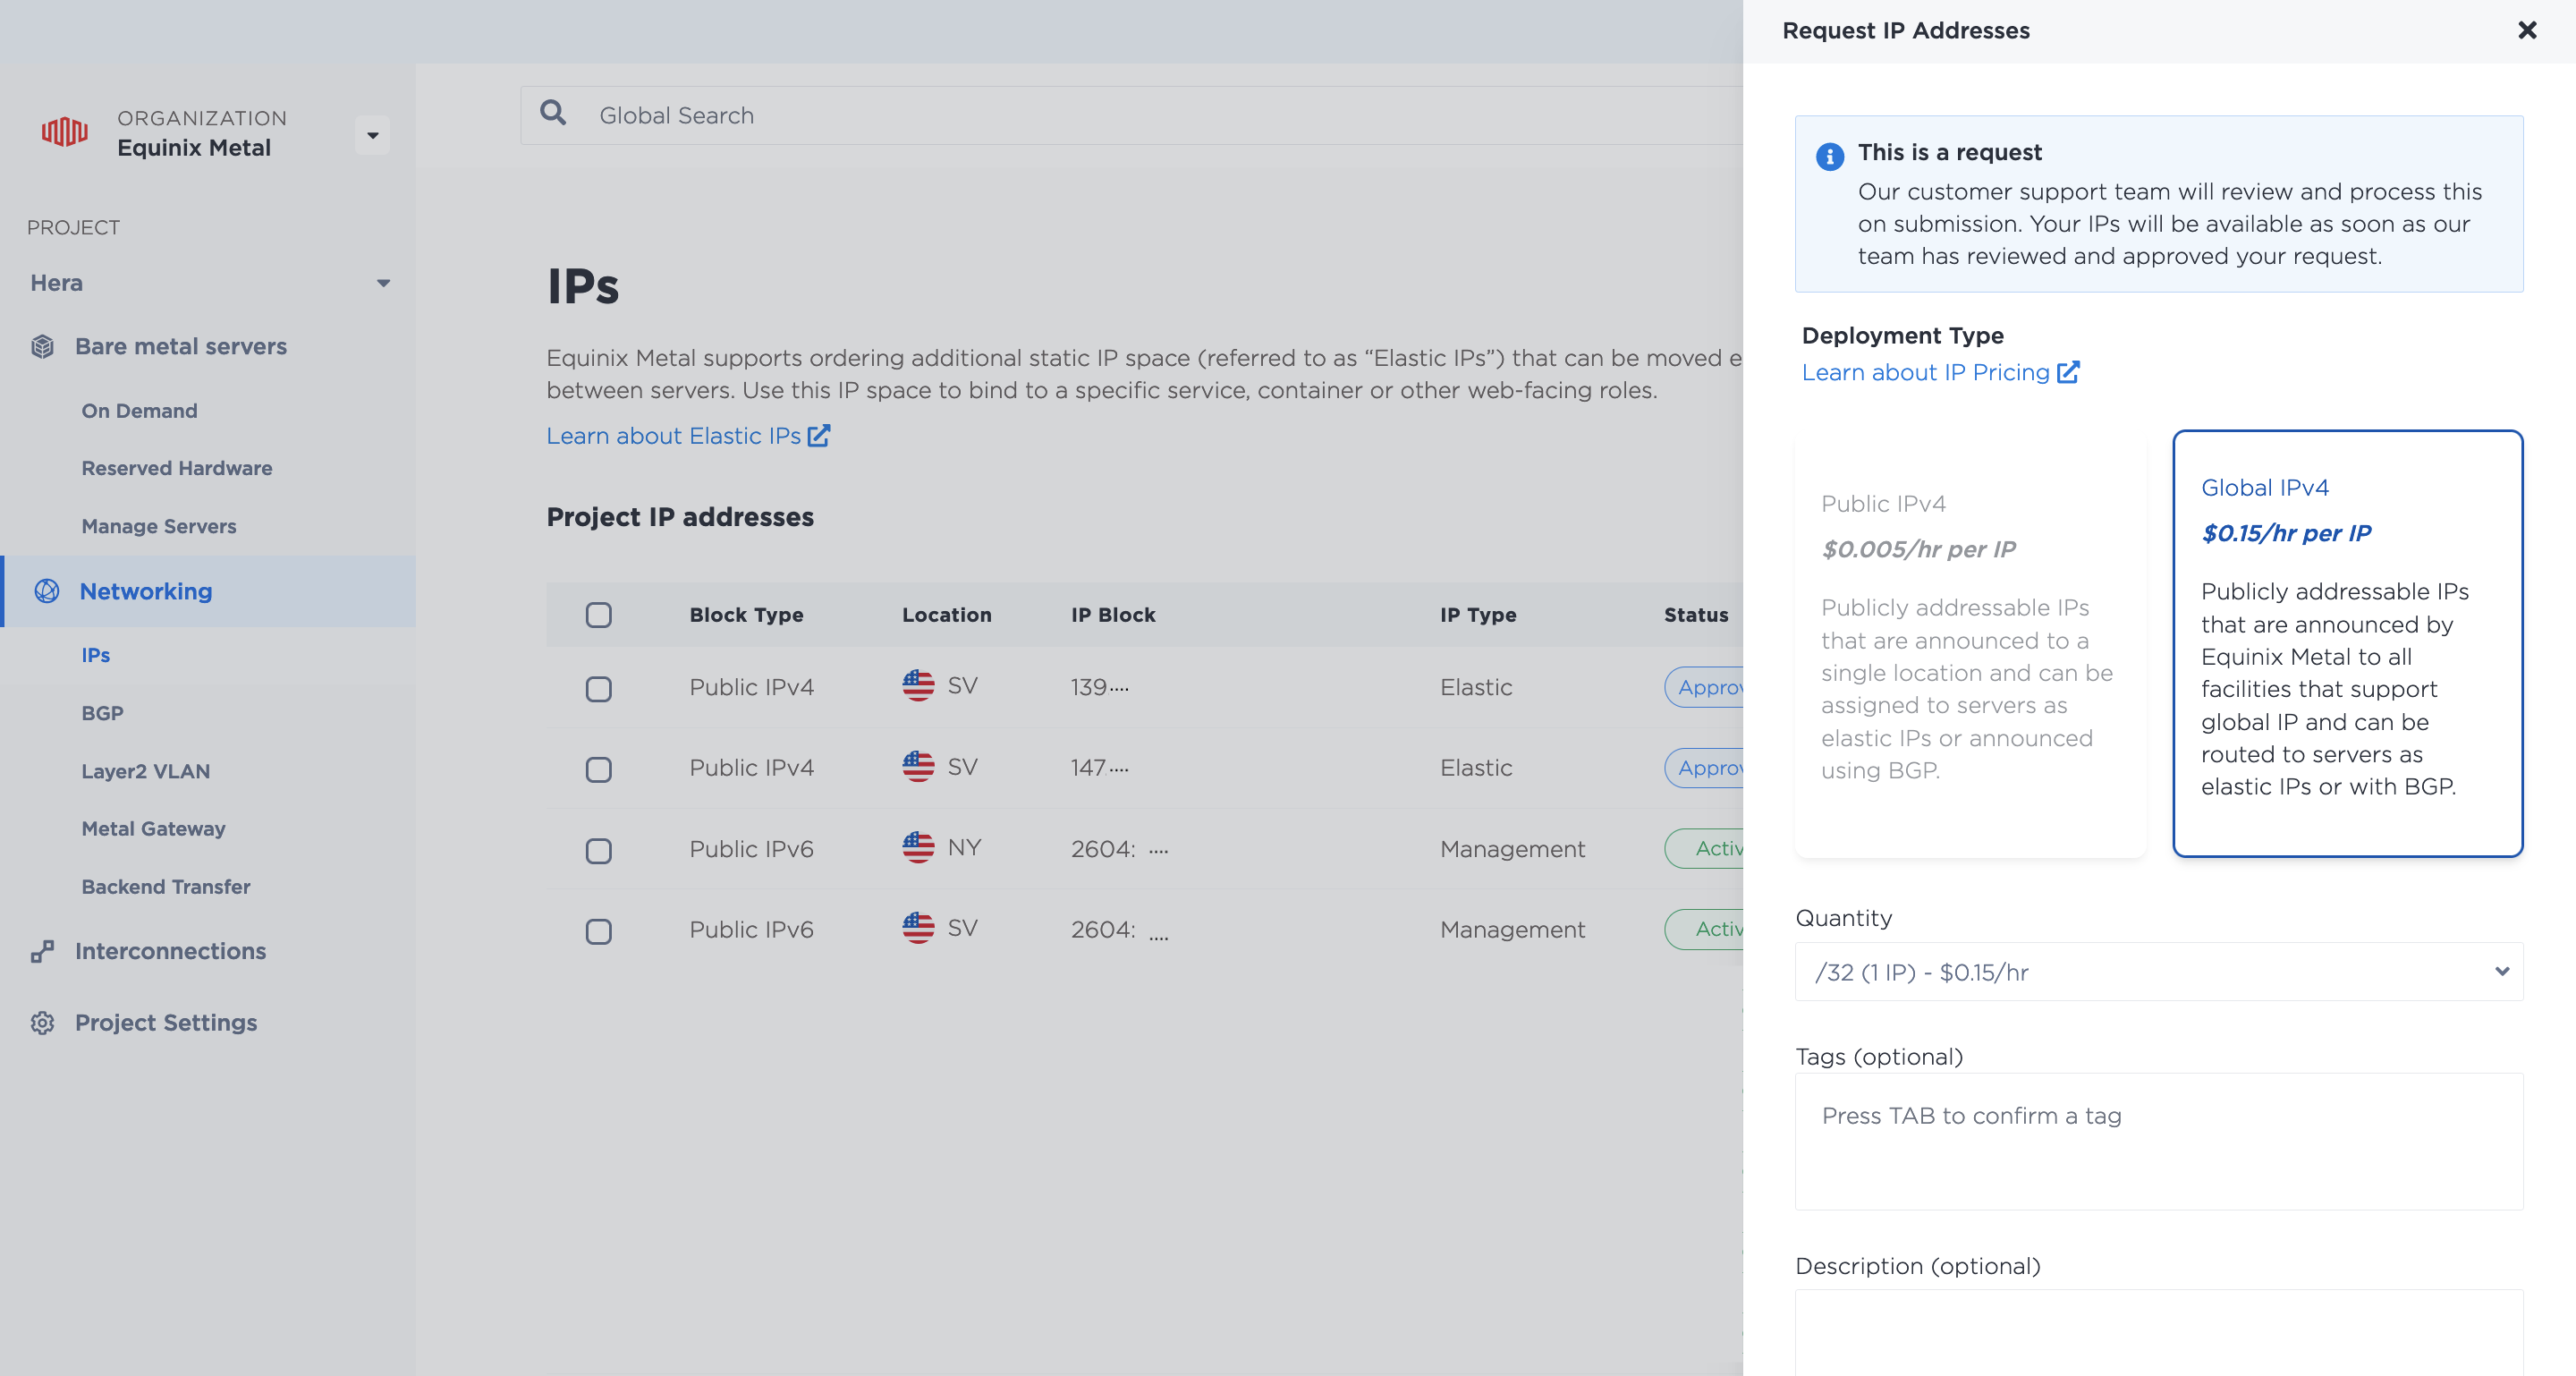Click the Interconnections icon
2576x1376 pixels.
pyautogui.click(x=42, y=951)
